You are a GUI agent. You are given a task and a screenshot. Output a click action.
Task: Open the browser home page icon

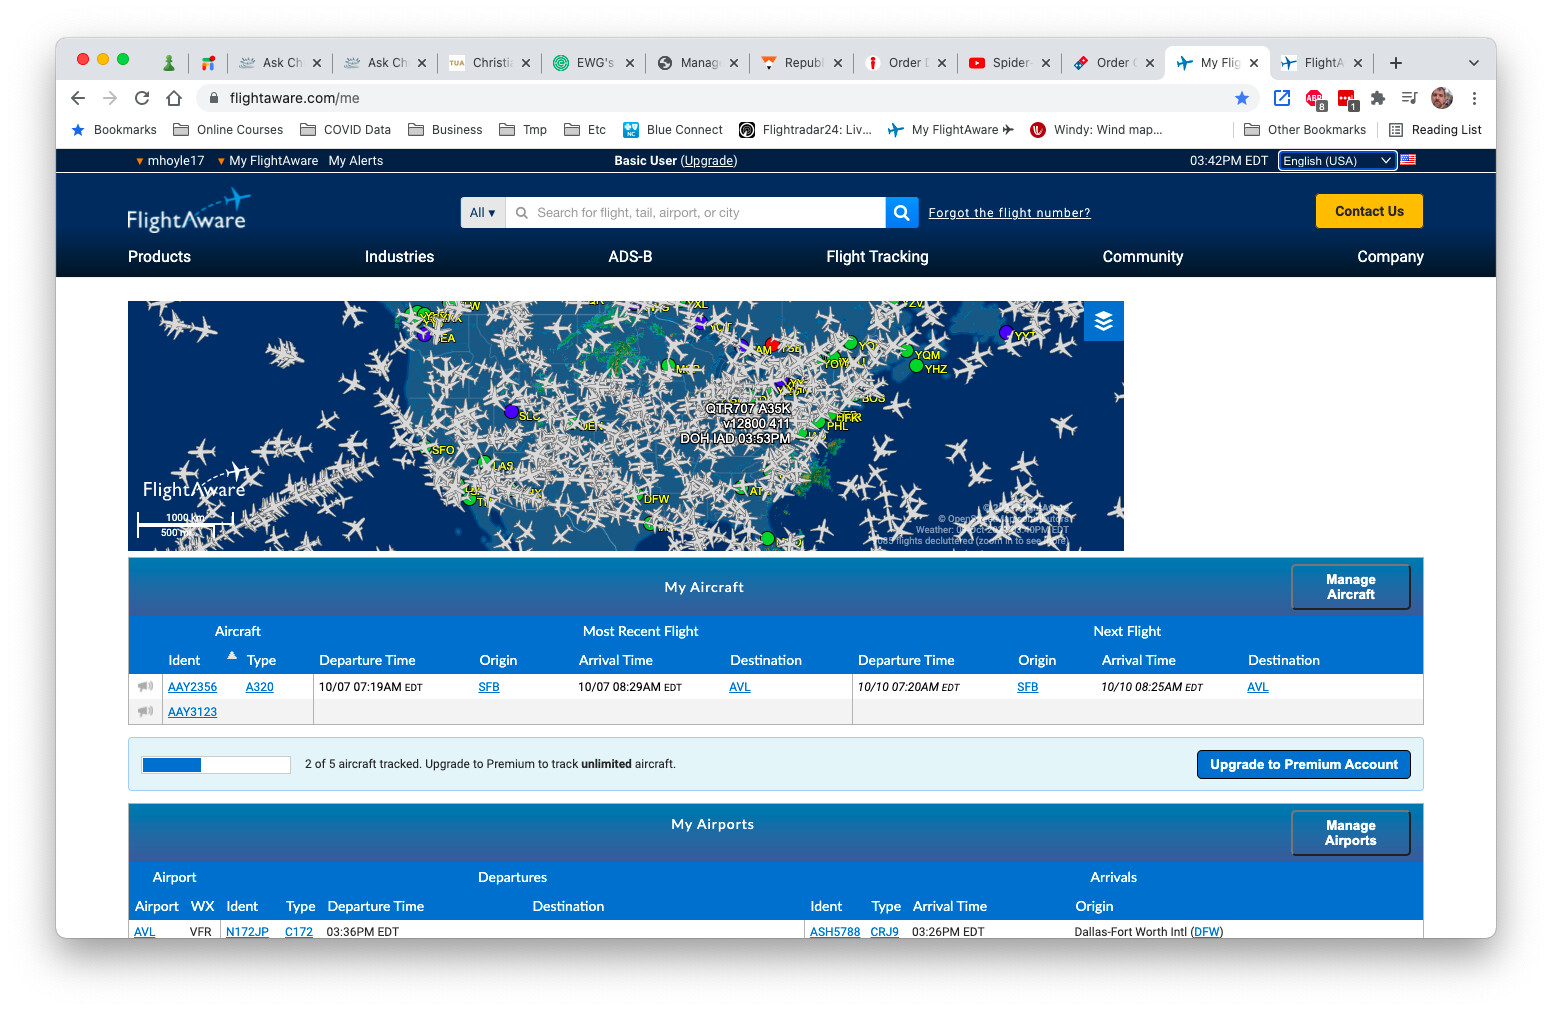coord(174,98)
